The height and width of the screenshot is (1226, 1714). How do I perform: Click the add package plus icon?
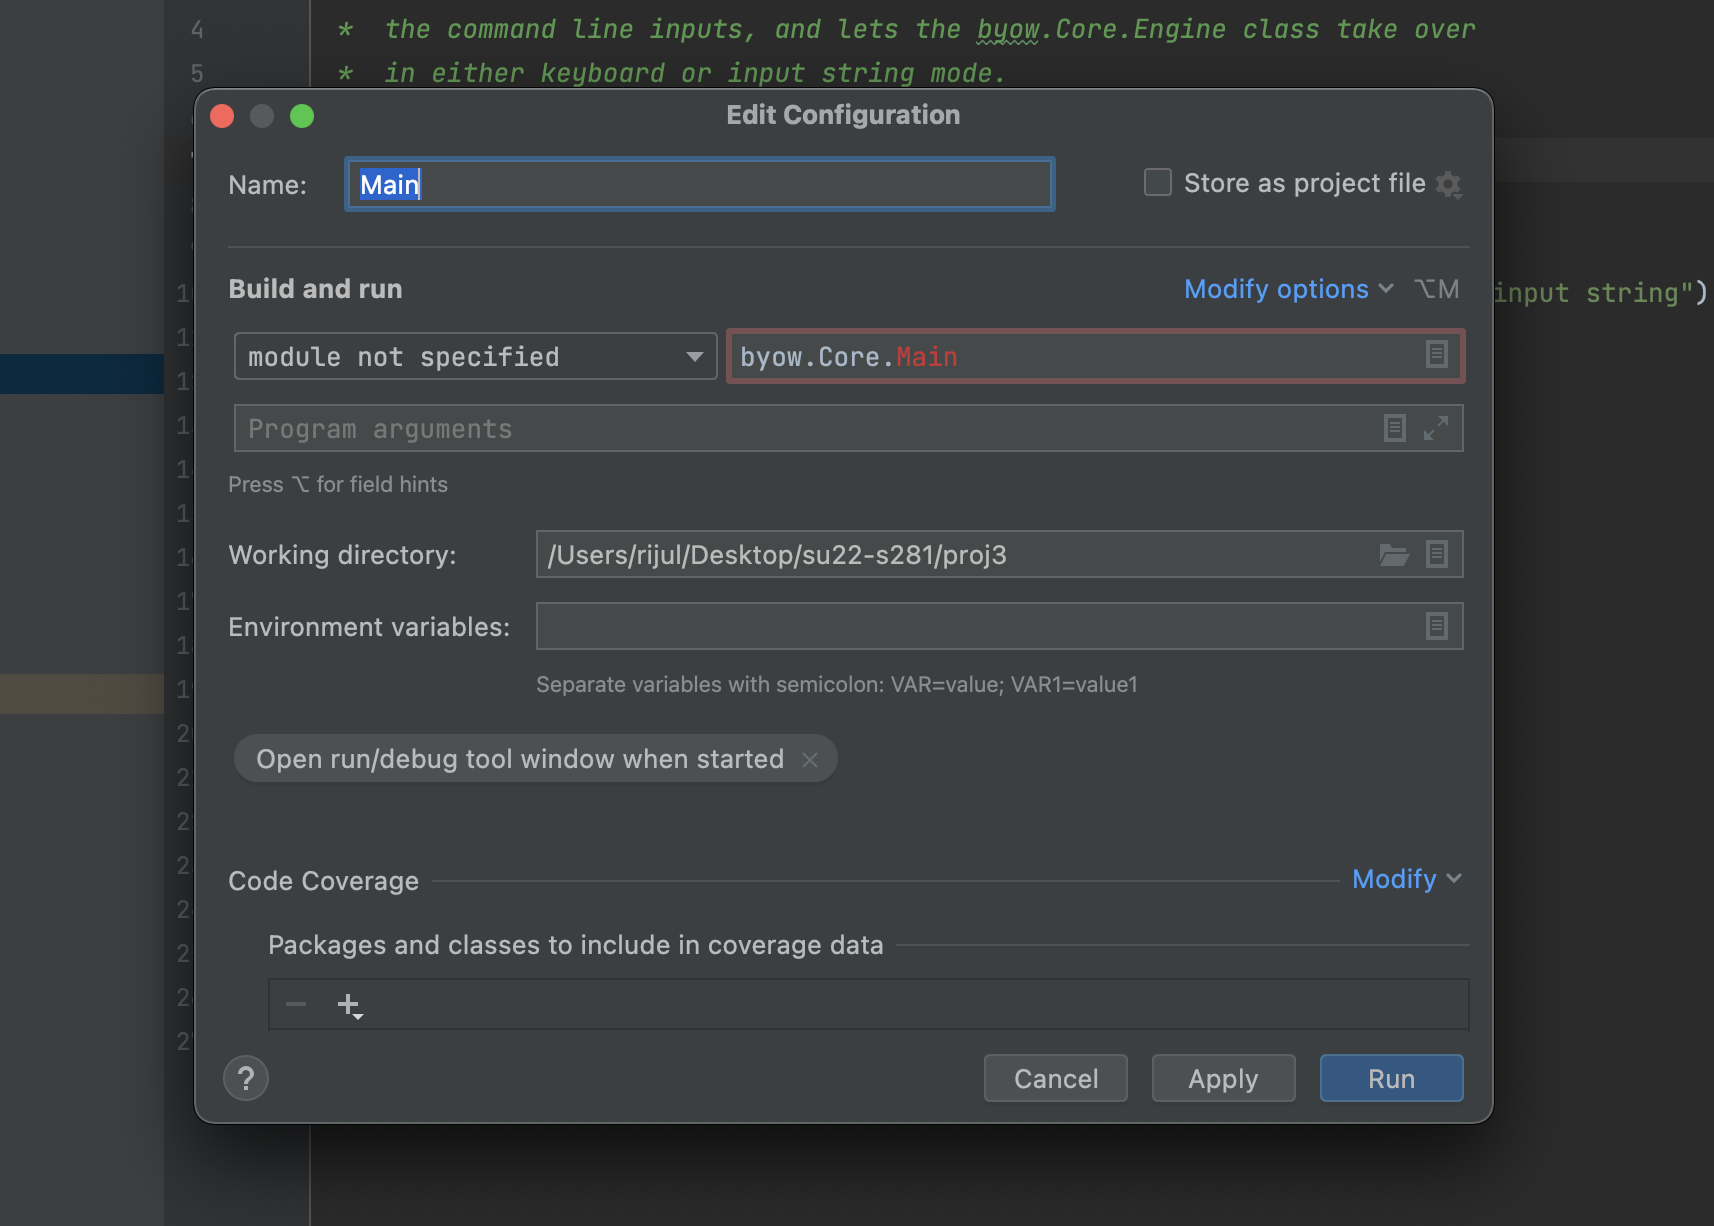[x=348, y=1005]
